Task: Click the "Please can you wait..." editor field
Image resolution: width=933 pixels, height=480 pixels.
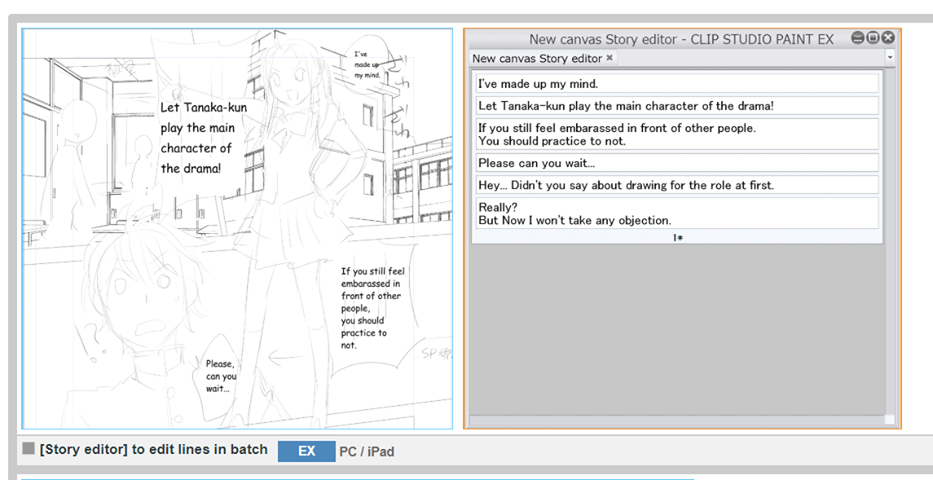Action: click(676, 163)
